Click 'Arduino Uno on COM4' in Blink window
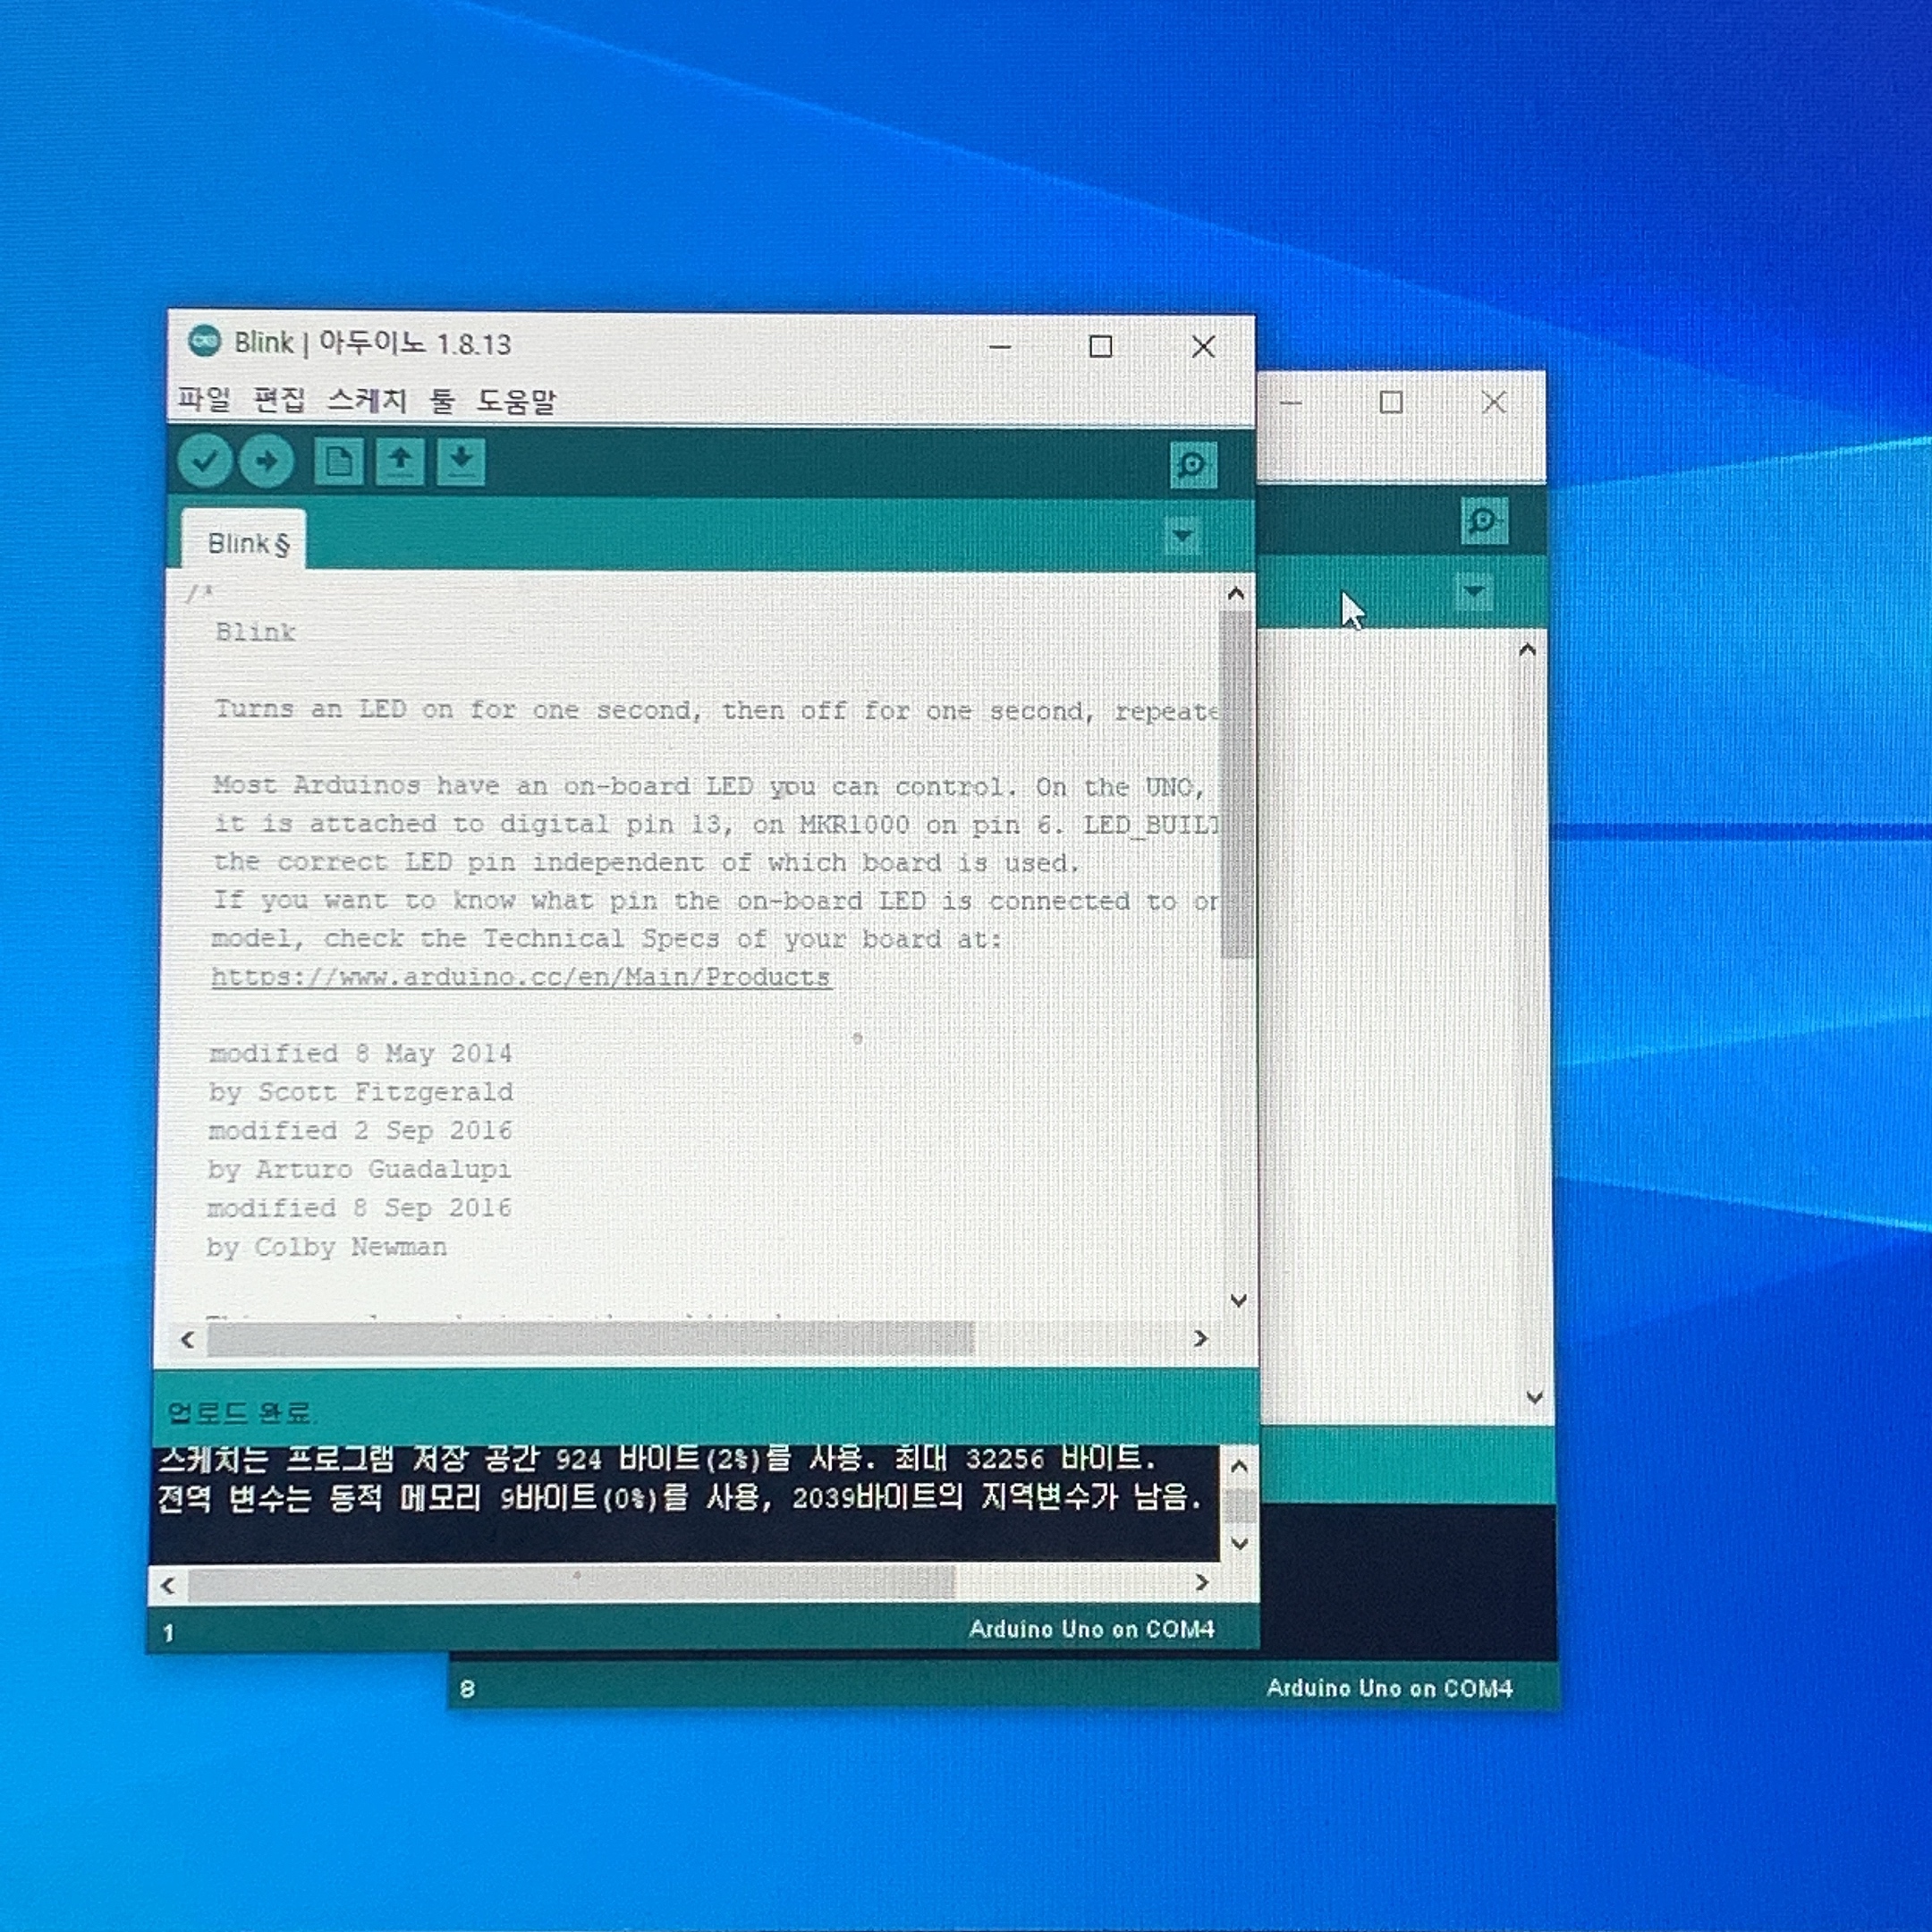 tap(1091, 1629)
